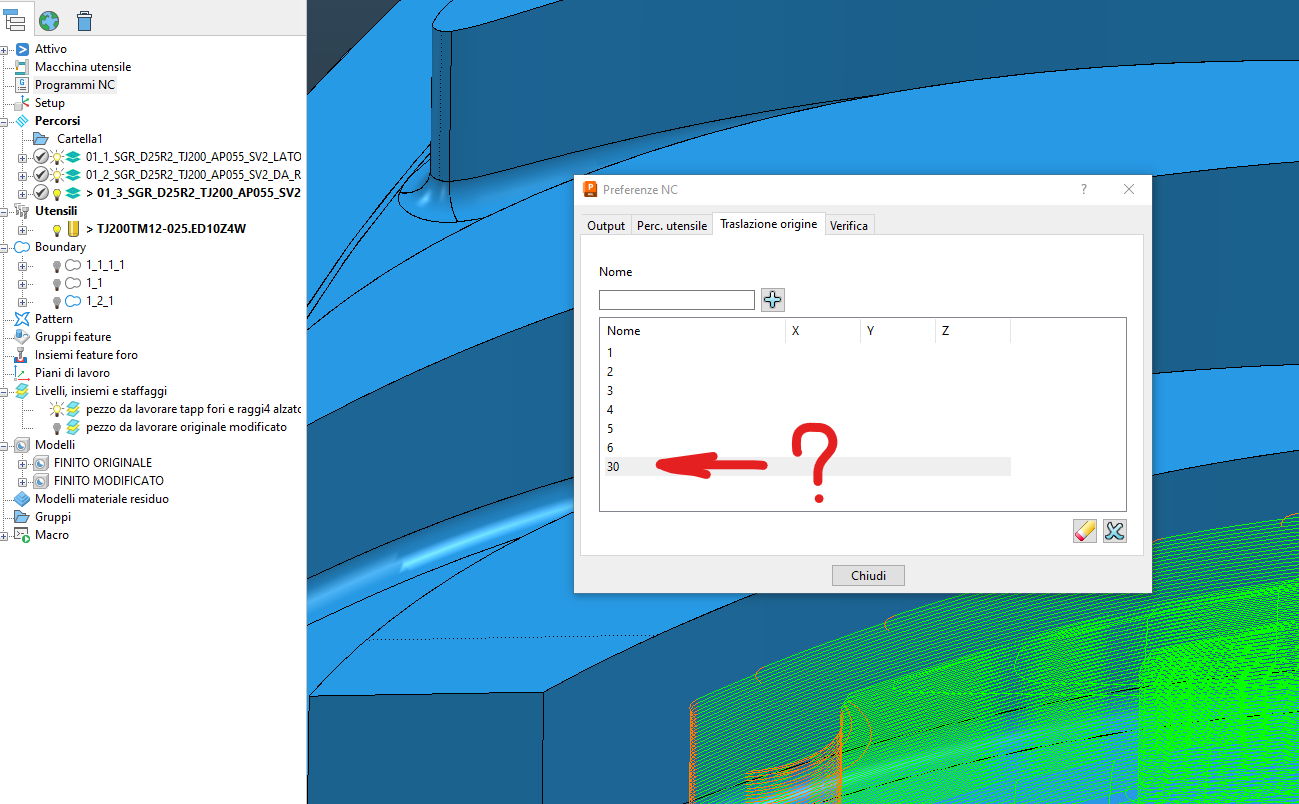Collapse the Utensili tree node
The height and width of the screenshot is (804, 1299).
tap(5, 211)
